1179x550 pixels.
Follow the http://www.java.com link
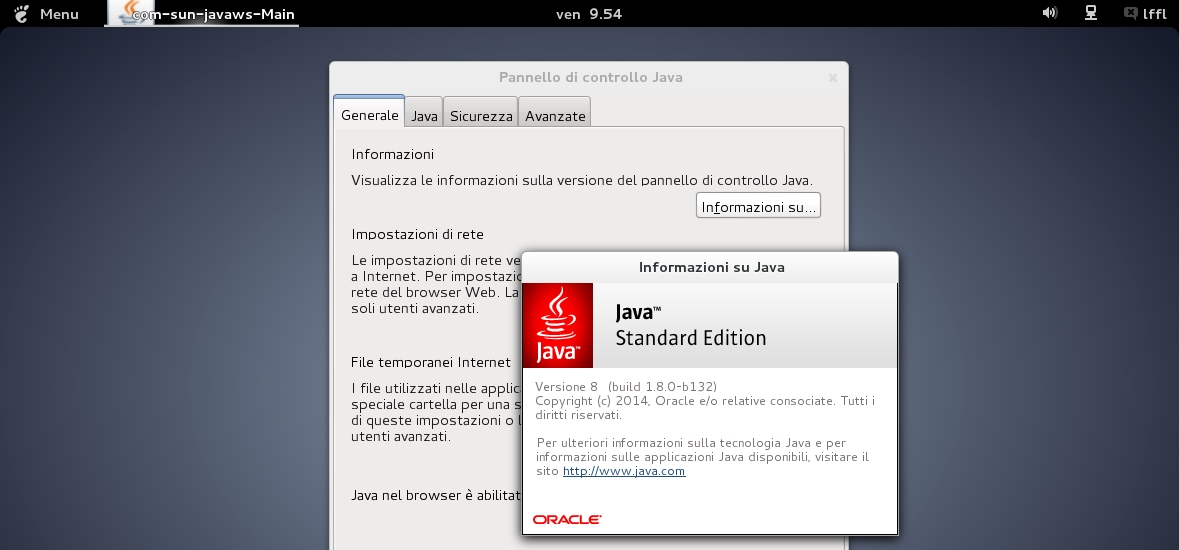click(624, 471)
